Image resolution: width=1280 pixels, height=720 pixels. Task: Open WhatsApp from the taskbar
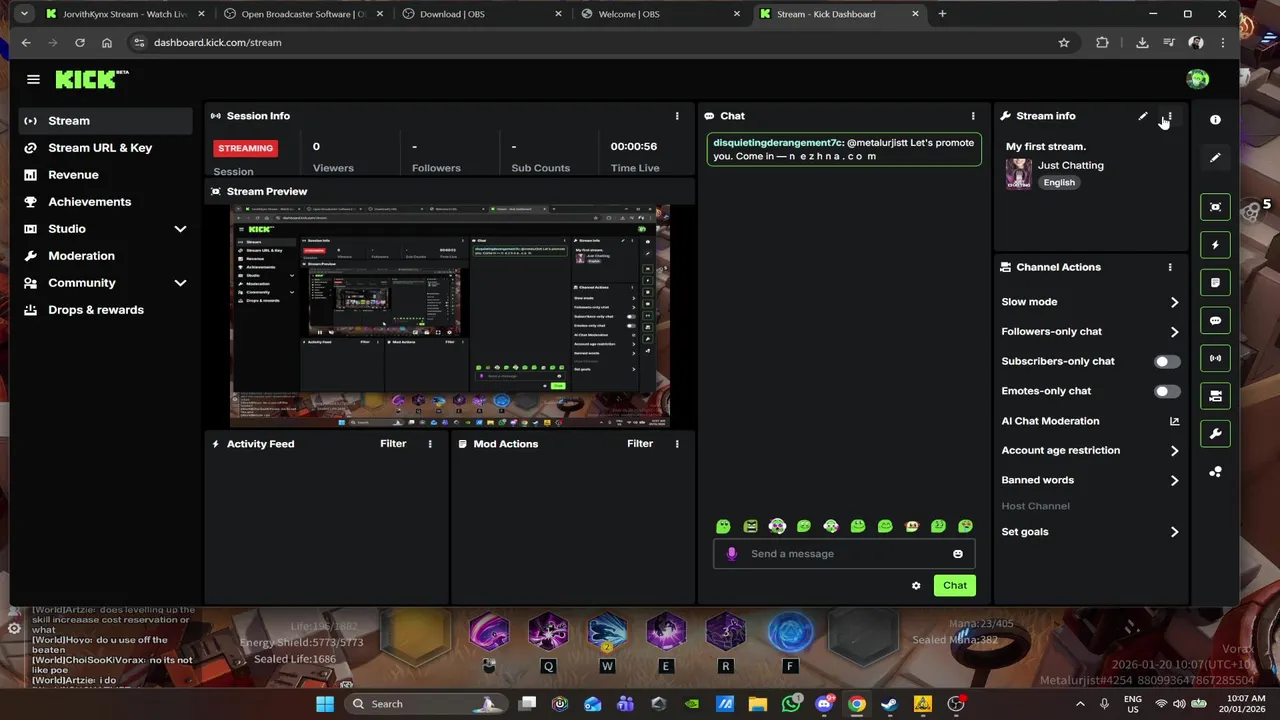tap(791, 704)
